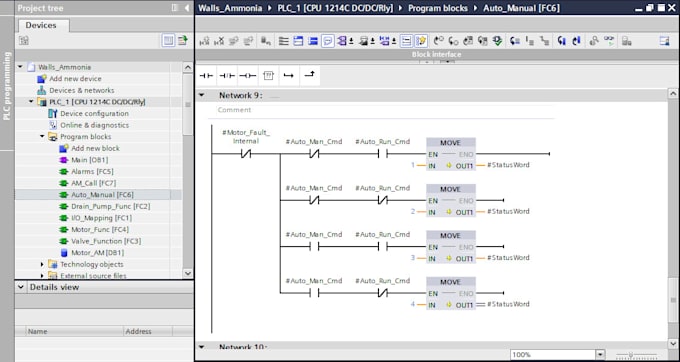The height and width of the screenshot is (362, 680).
Task: Select the MOVE box with input 4
Action: click(x=451, y=294)
